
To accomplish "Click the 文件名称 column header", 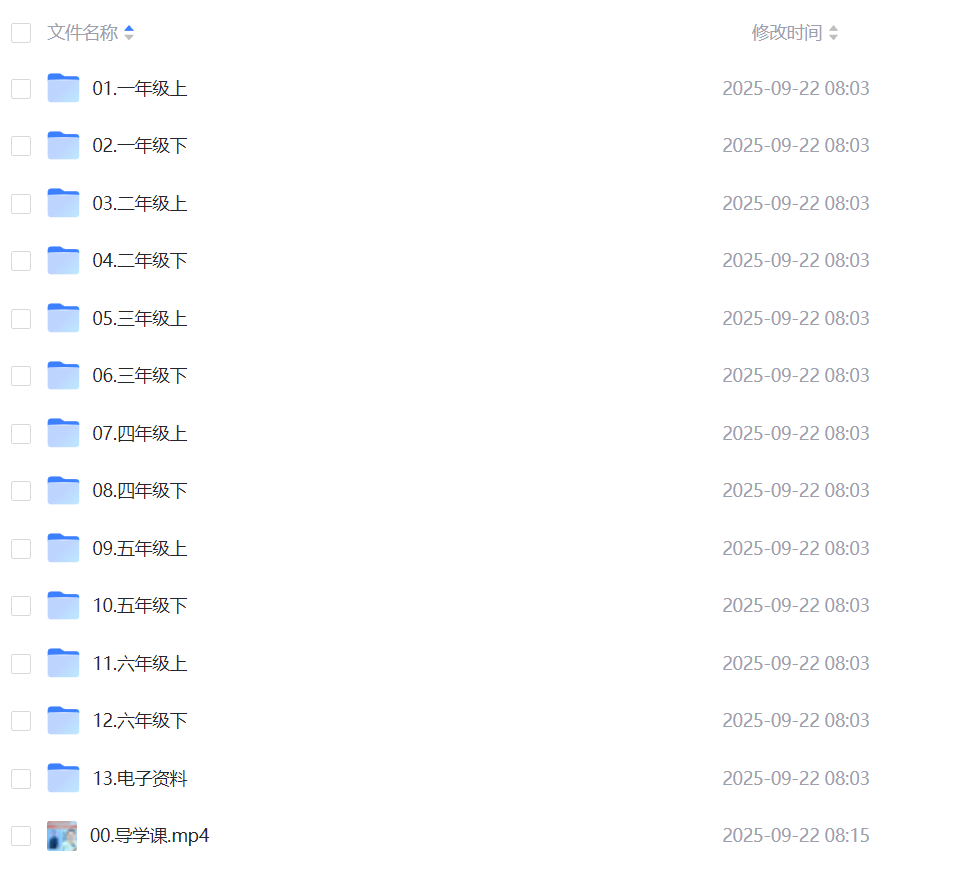I will click(83, 33).
